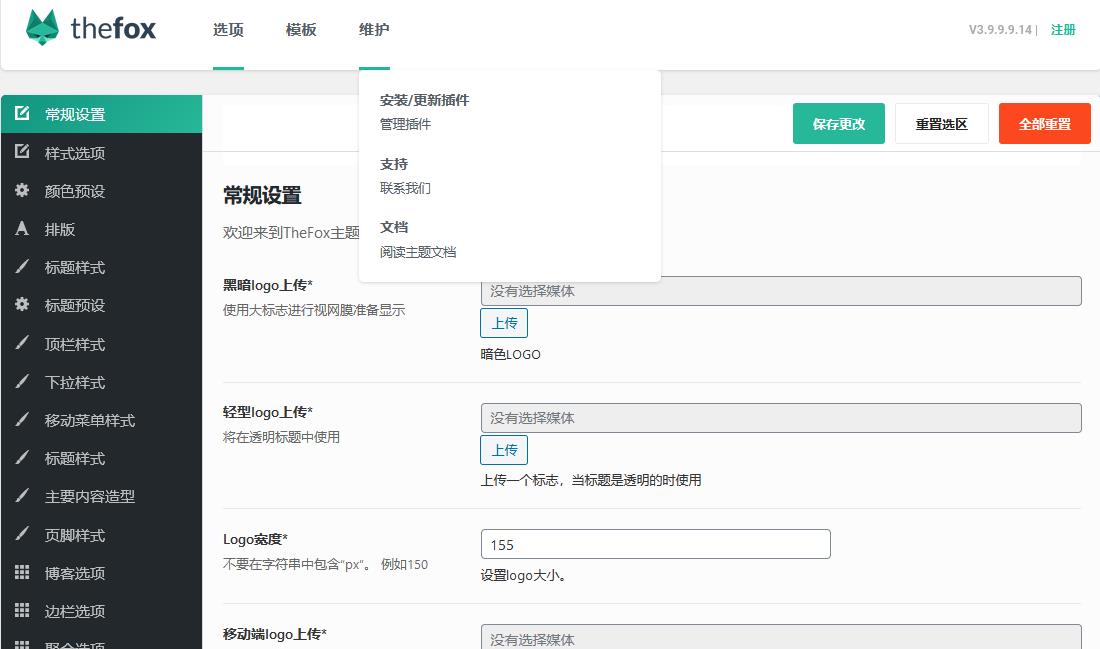This screenshot has height=649, width=1100.
Task: Click the brush icon beside 顶栏样式
Action: pos(22,344)
